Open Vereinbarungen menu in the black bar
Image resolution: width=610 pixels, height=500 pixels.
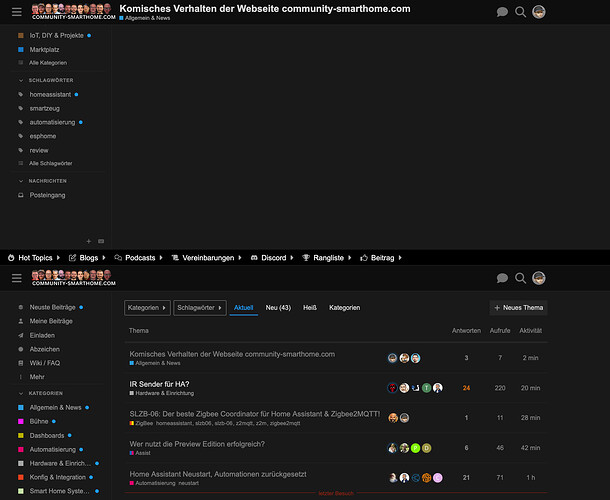pyautogui.click(x=207, y=258)
